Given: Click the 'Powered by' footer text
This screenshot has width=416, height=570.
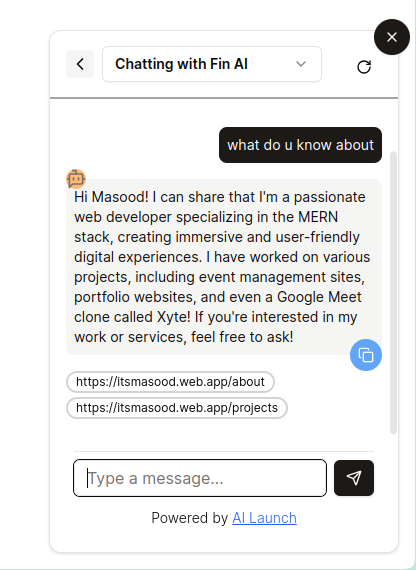Looking at the screenshot, I should click(189, 518).
